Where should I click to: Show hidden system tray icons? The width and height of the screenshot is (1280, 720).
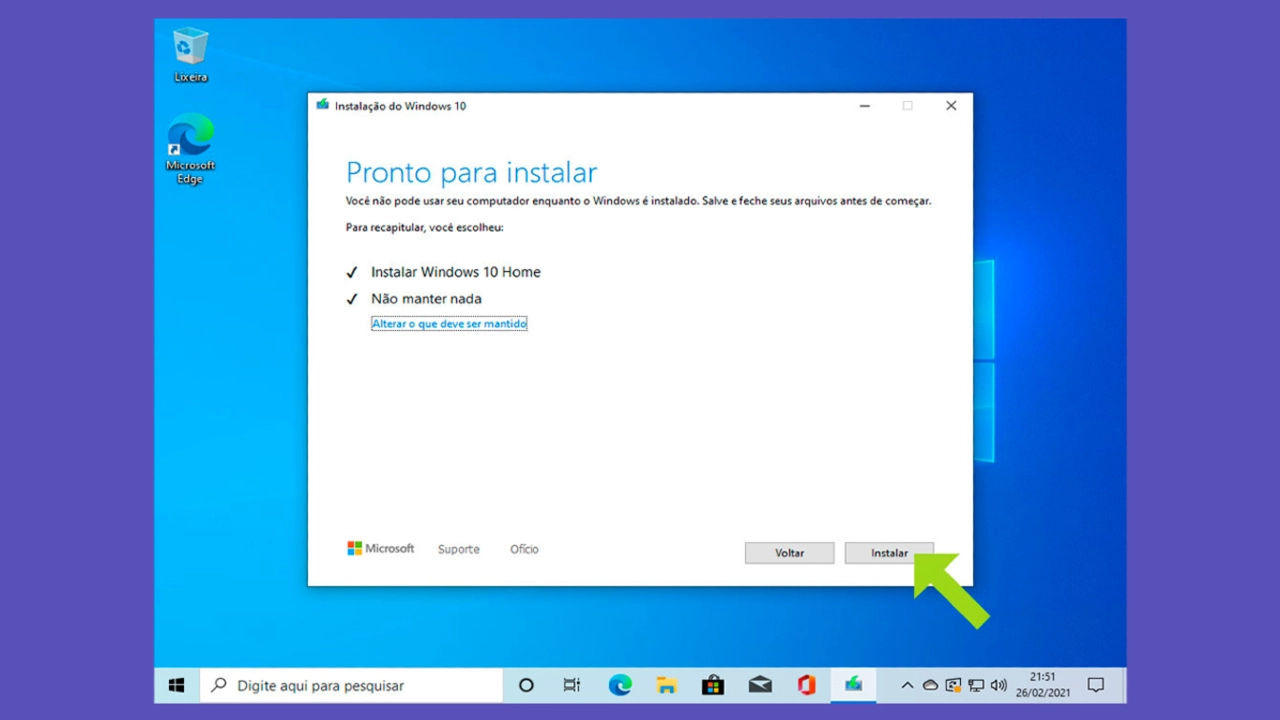(907, 685)
